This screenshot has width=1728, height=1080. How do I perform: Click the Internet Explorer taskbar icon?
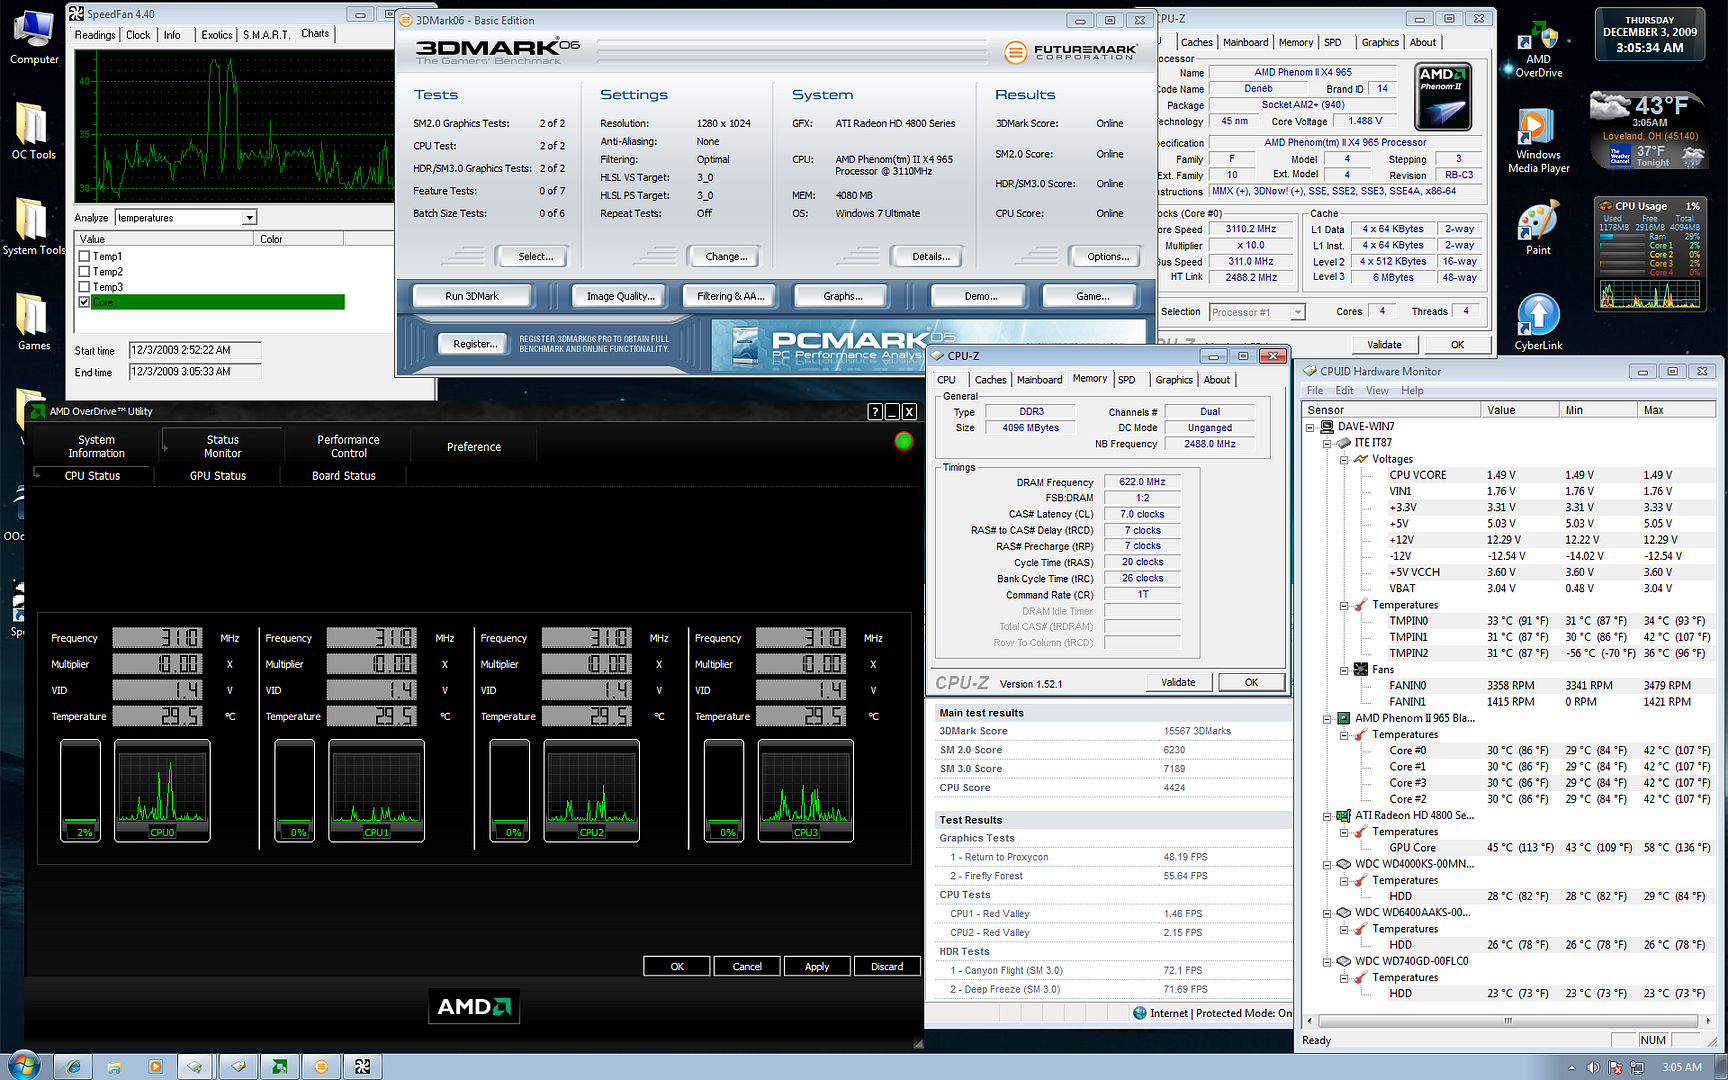point(73,1067)
